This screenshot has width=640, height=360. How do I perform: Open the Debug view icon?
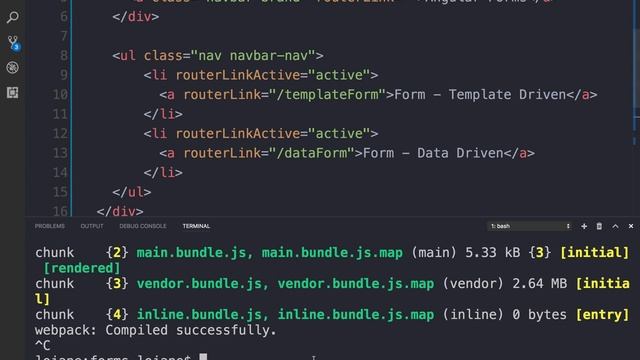tap(13, 68)
